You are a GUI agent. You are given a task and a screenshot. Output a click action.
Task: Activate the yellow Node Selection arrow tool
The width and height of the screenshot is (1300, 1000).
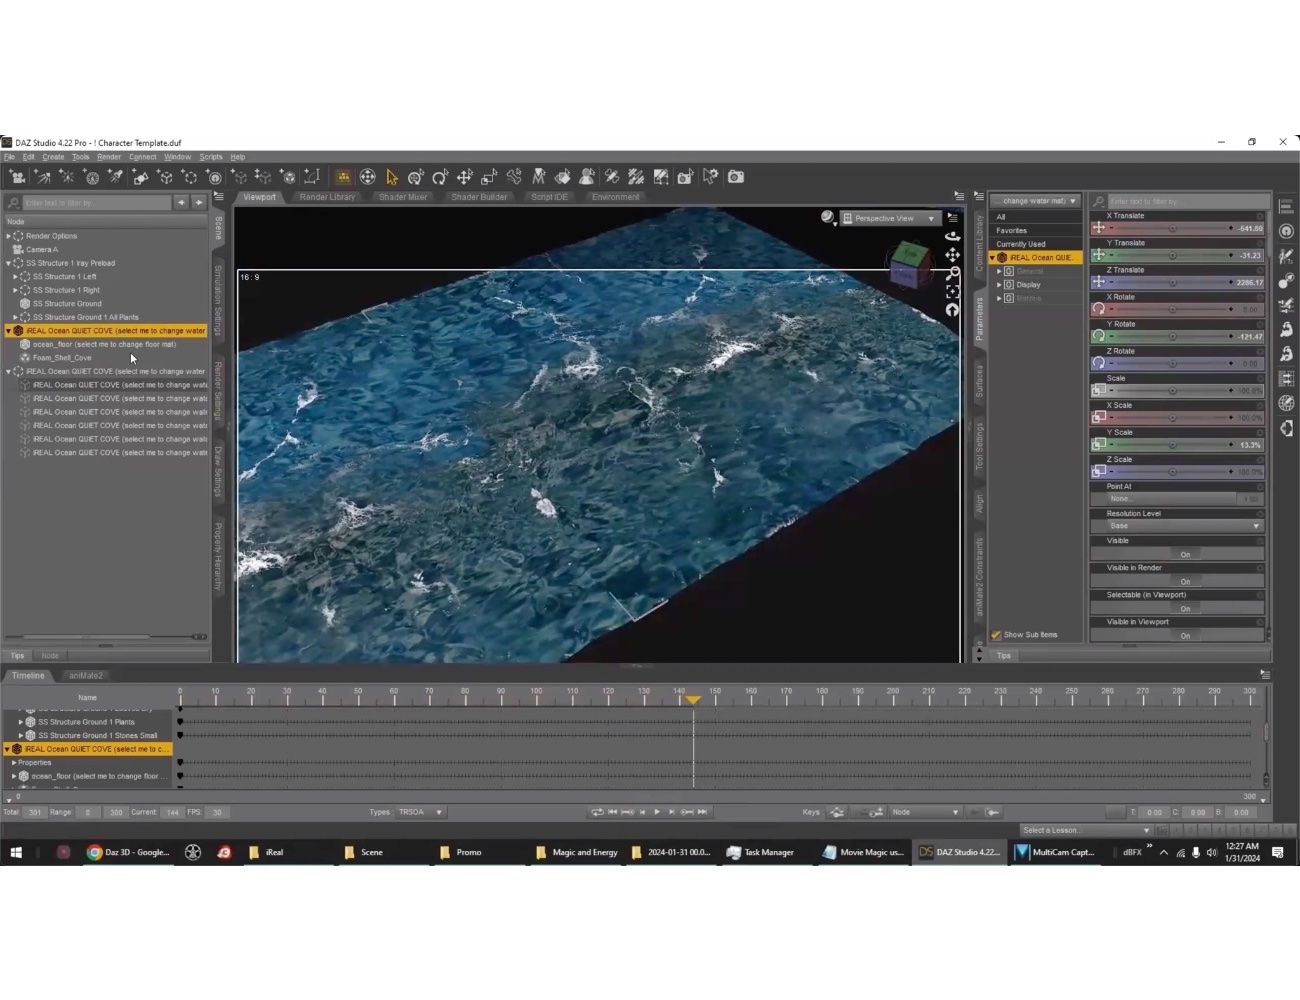392,177
